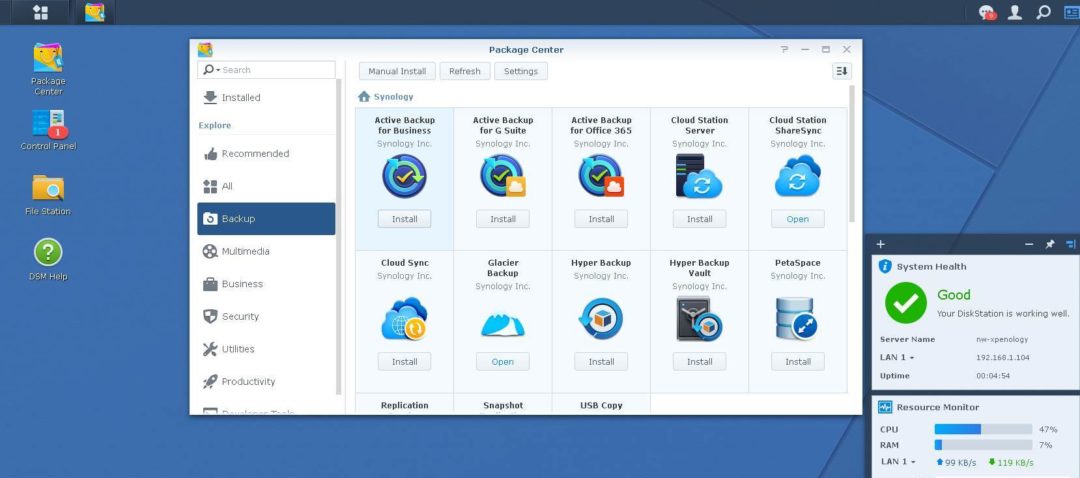This screenshot has width=1080, height=478.
Task: Click the System Health info shield icon
Action: 885,267
